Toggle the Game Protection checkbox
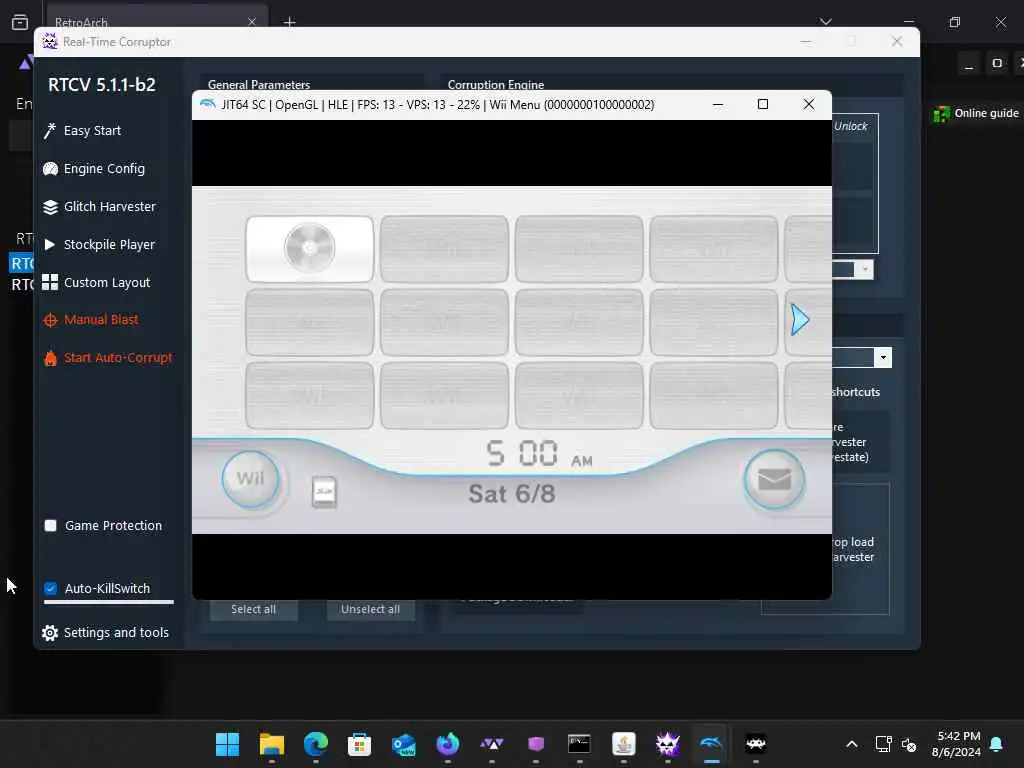The height and width of the screenshot is (768, 1024). coord(50,526)
